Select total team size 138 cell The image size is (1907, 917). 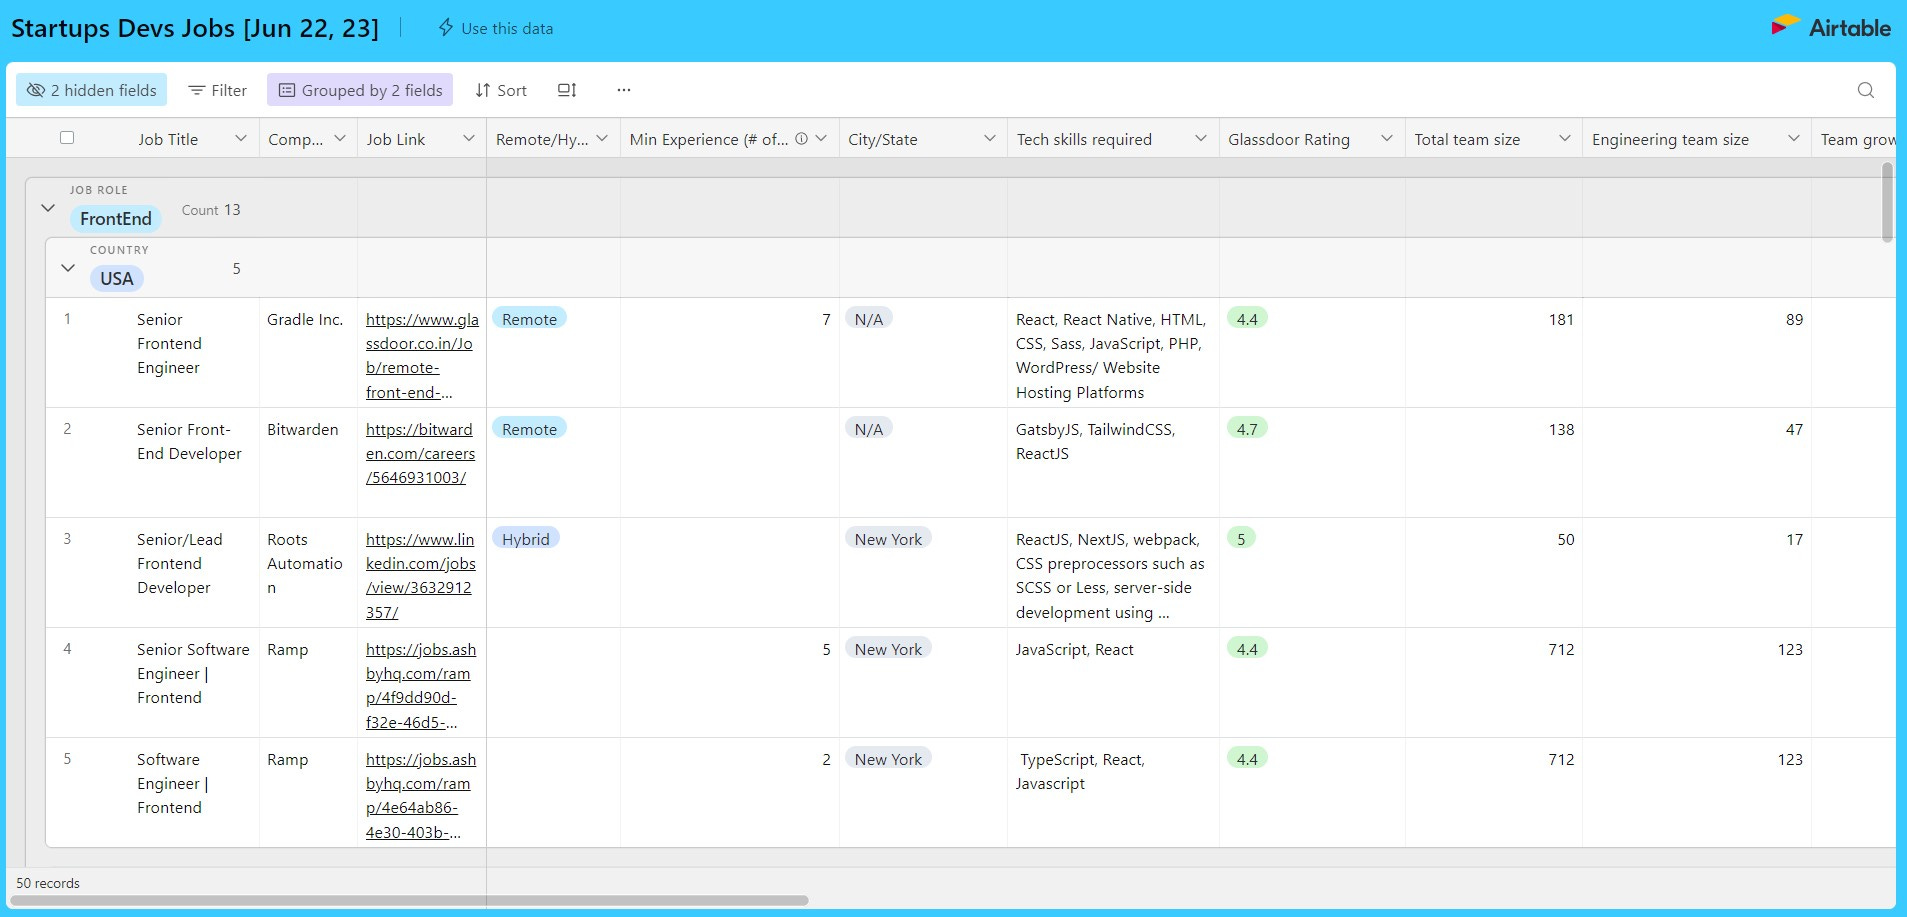(x=1494, y=462)
